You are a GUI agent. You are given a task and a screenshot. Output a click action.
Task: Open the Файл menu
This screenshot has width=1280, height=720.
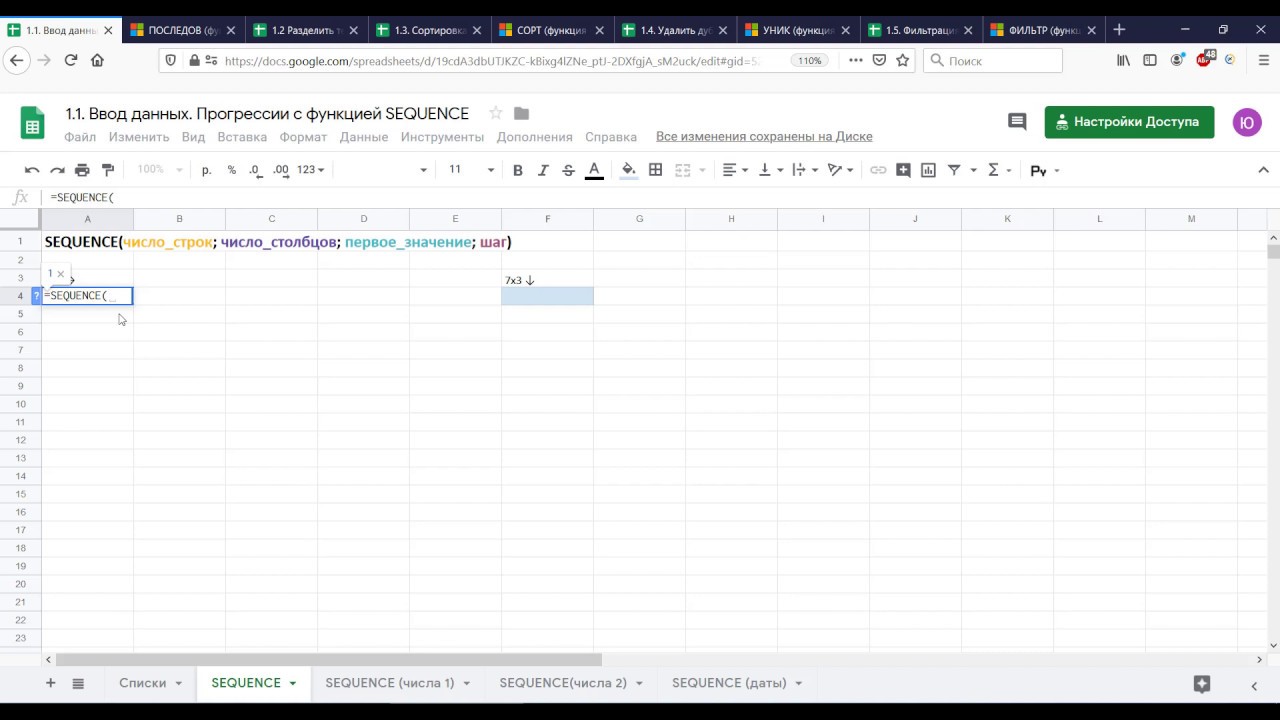[80, 137]
